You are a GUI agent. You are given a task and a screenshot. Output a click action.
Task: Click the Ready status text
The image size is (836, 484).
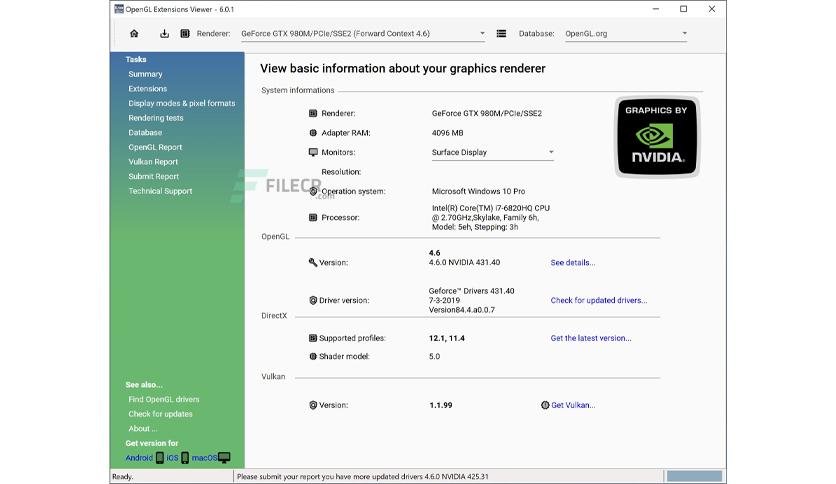pyautogui.click(x=123, y=477)
